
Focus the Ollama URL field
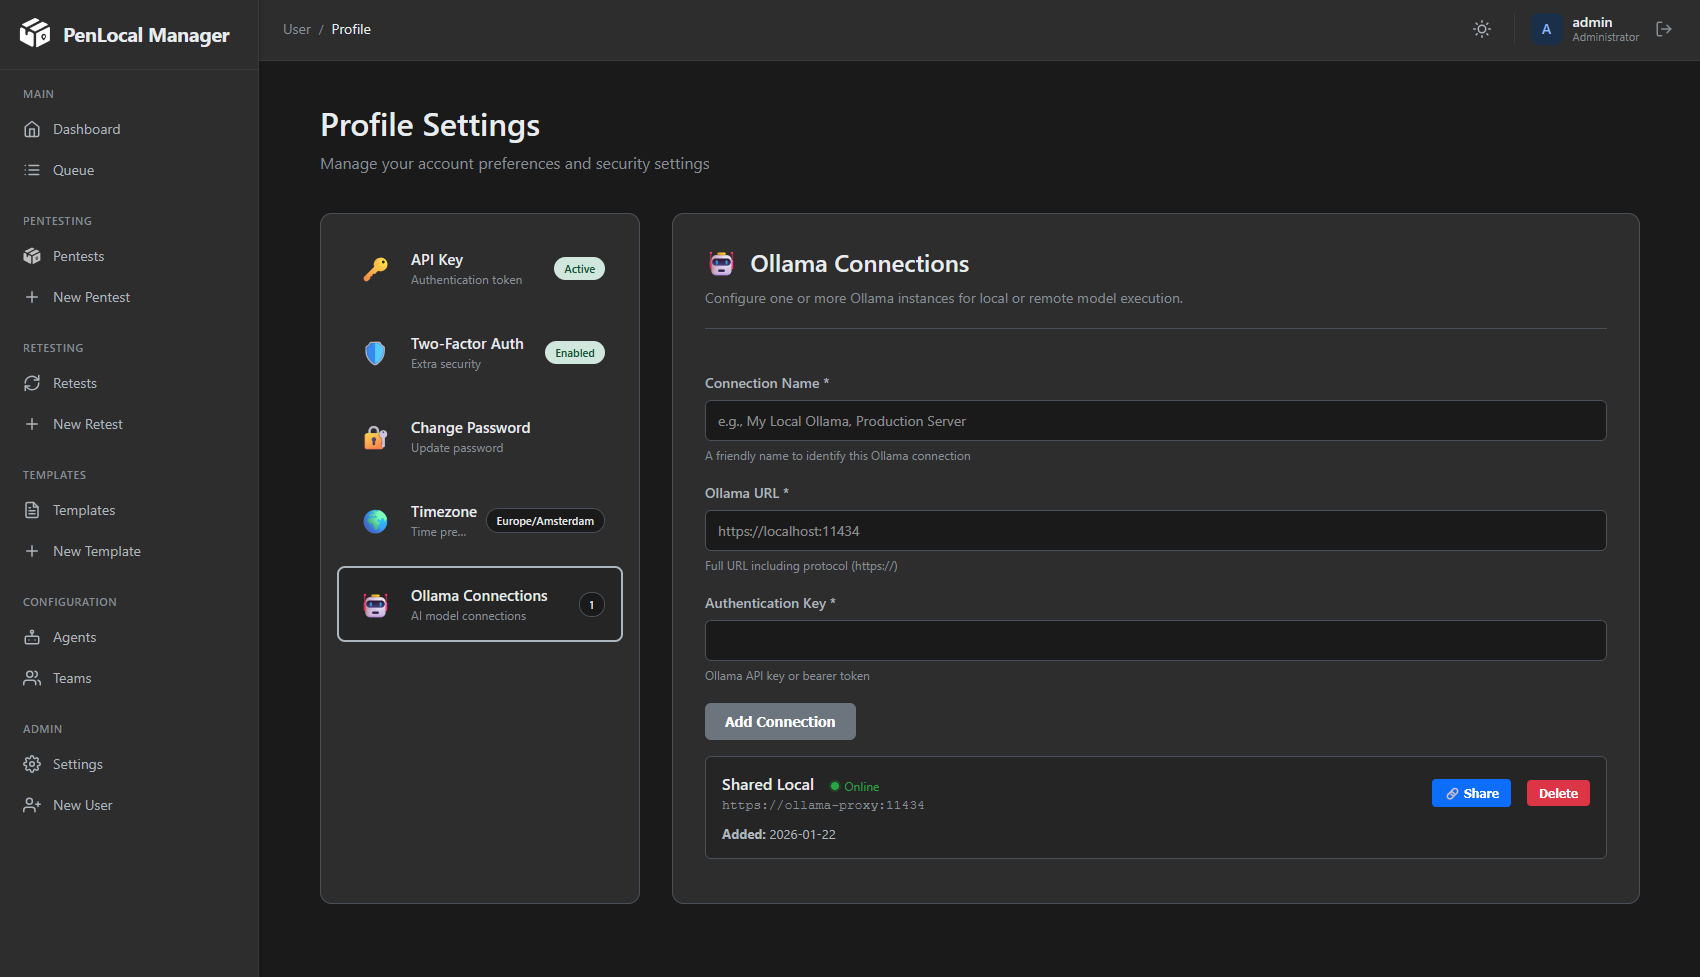point(1155,531)
